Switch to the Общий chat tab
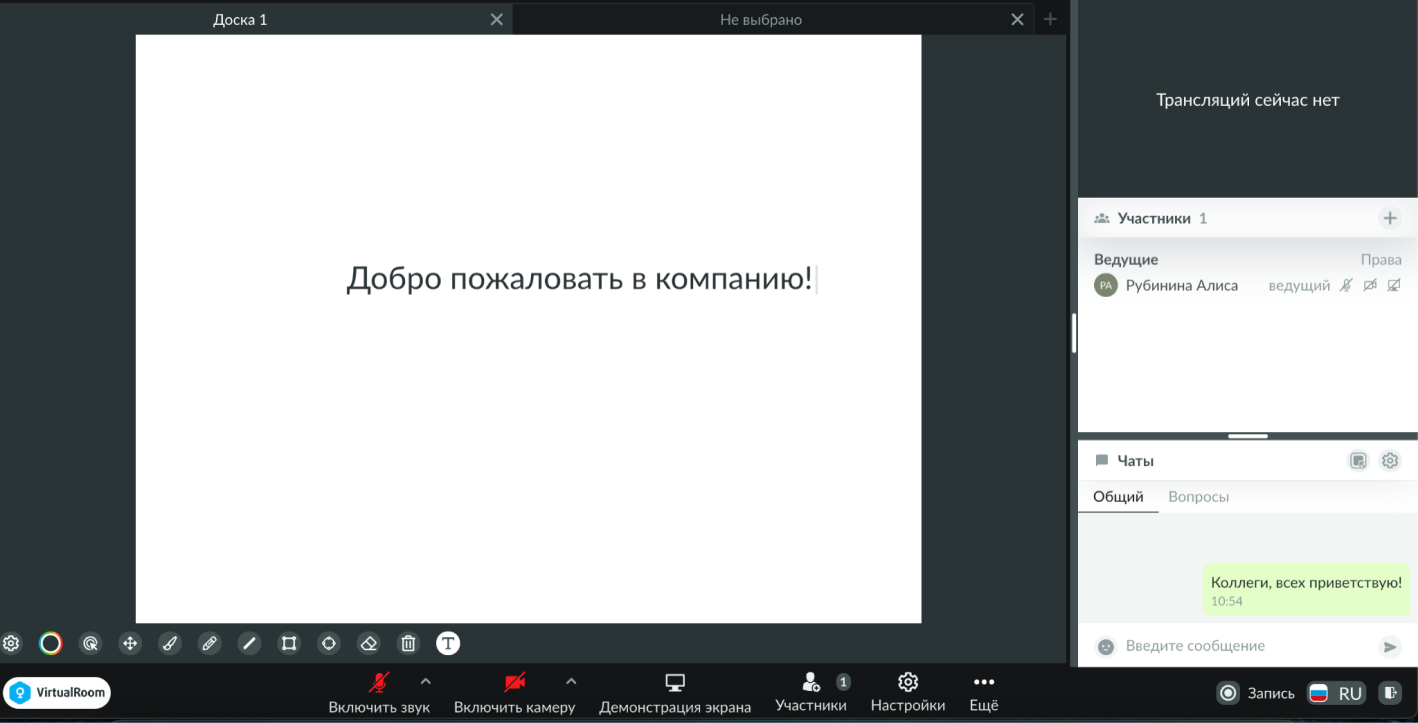The image size is (1418, 723). 1118,497
